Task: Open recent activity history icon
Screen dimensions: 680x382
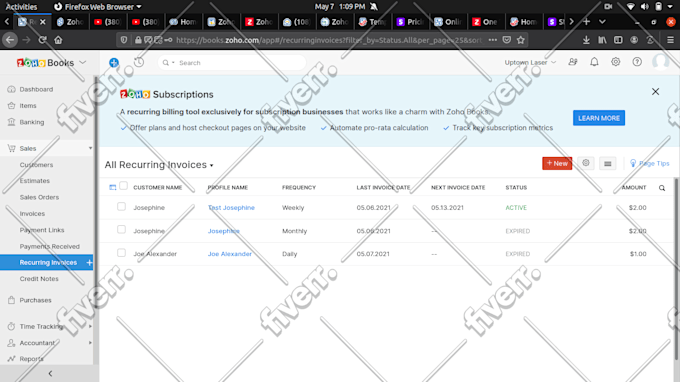Action: pyautogui.click(x=139, y=62)
